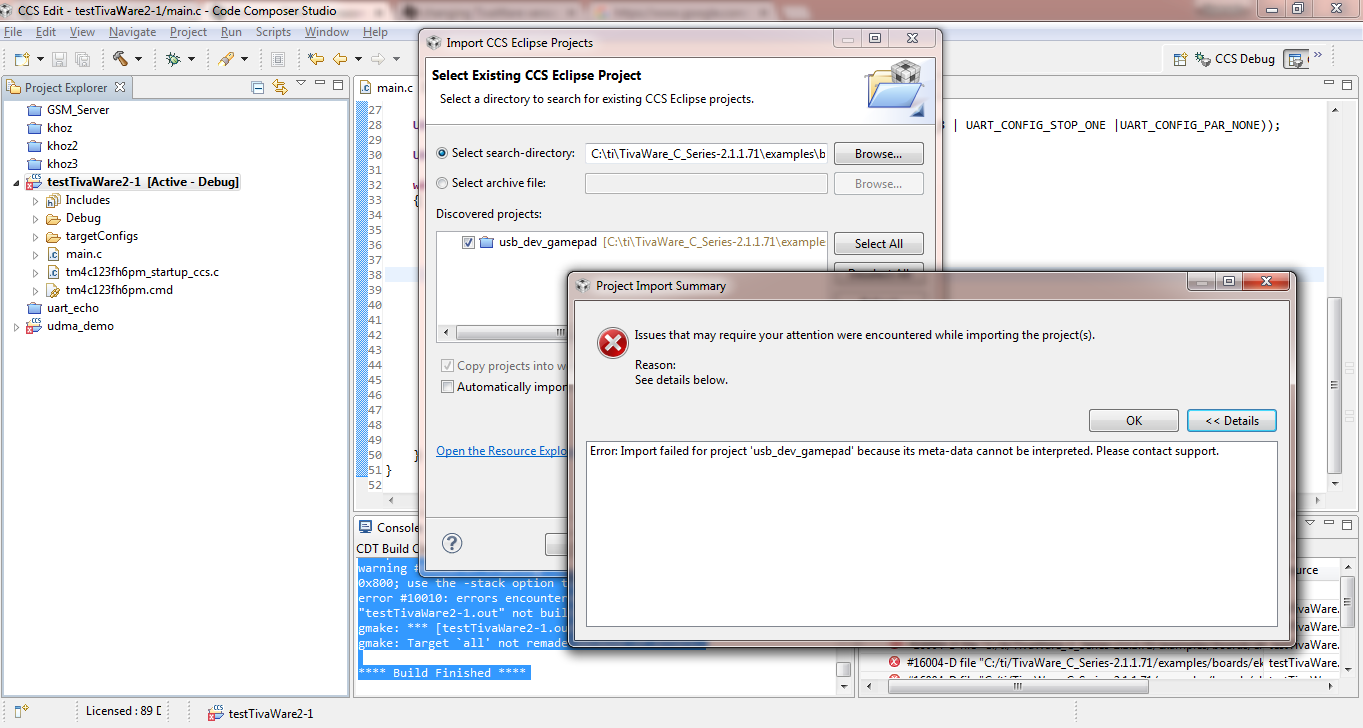The width and height of the screenshot is (1363, 728).
Task: Click the << Details button
Action: click(1232, 421)
